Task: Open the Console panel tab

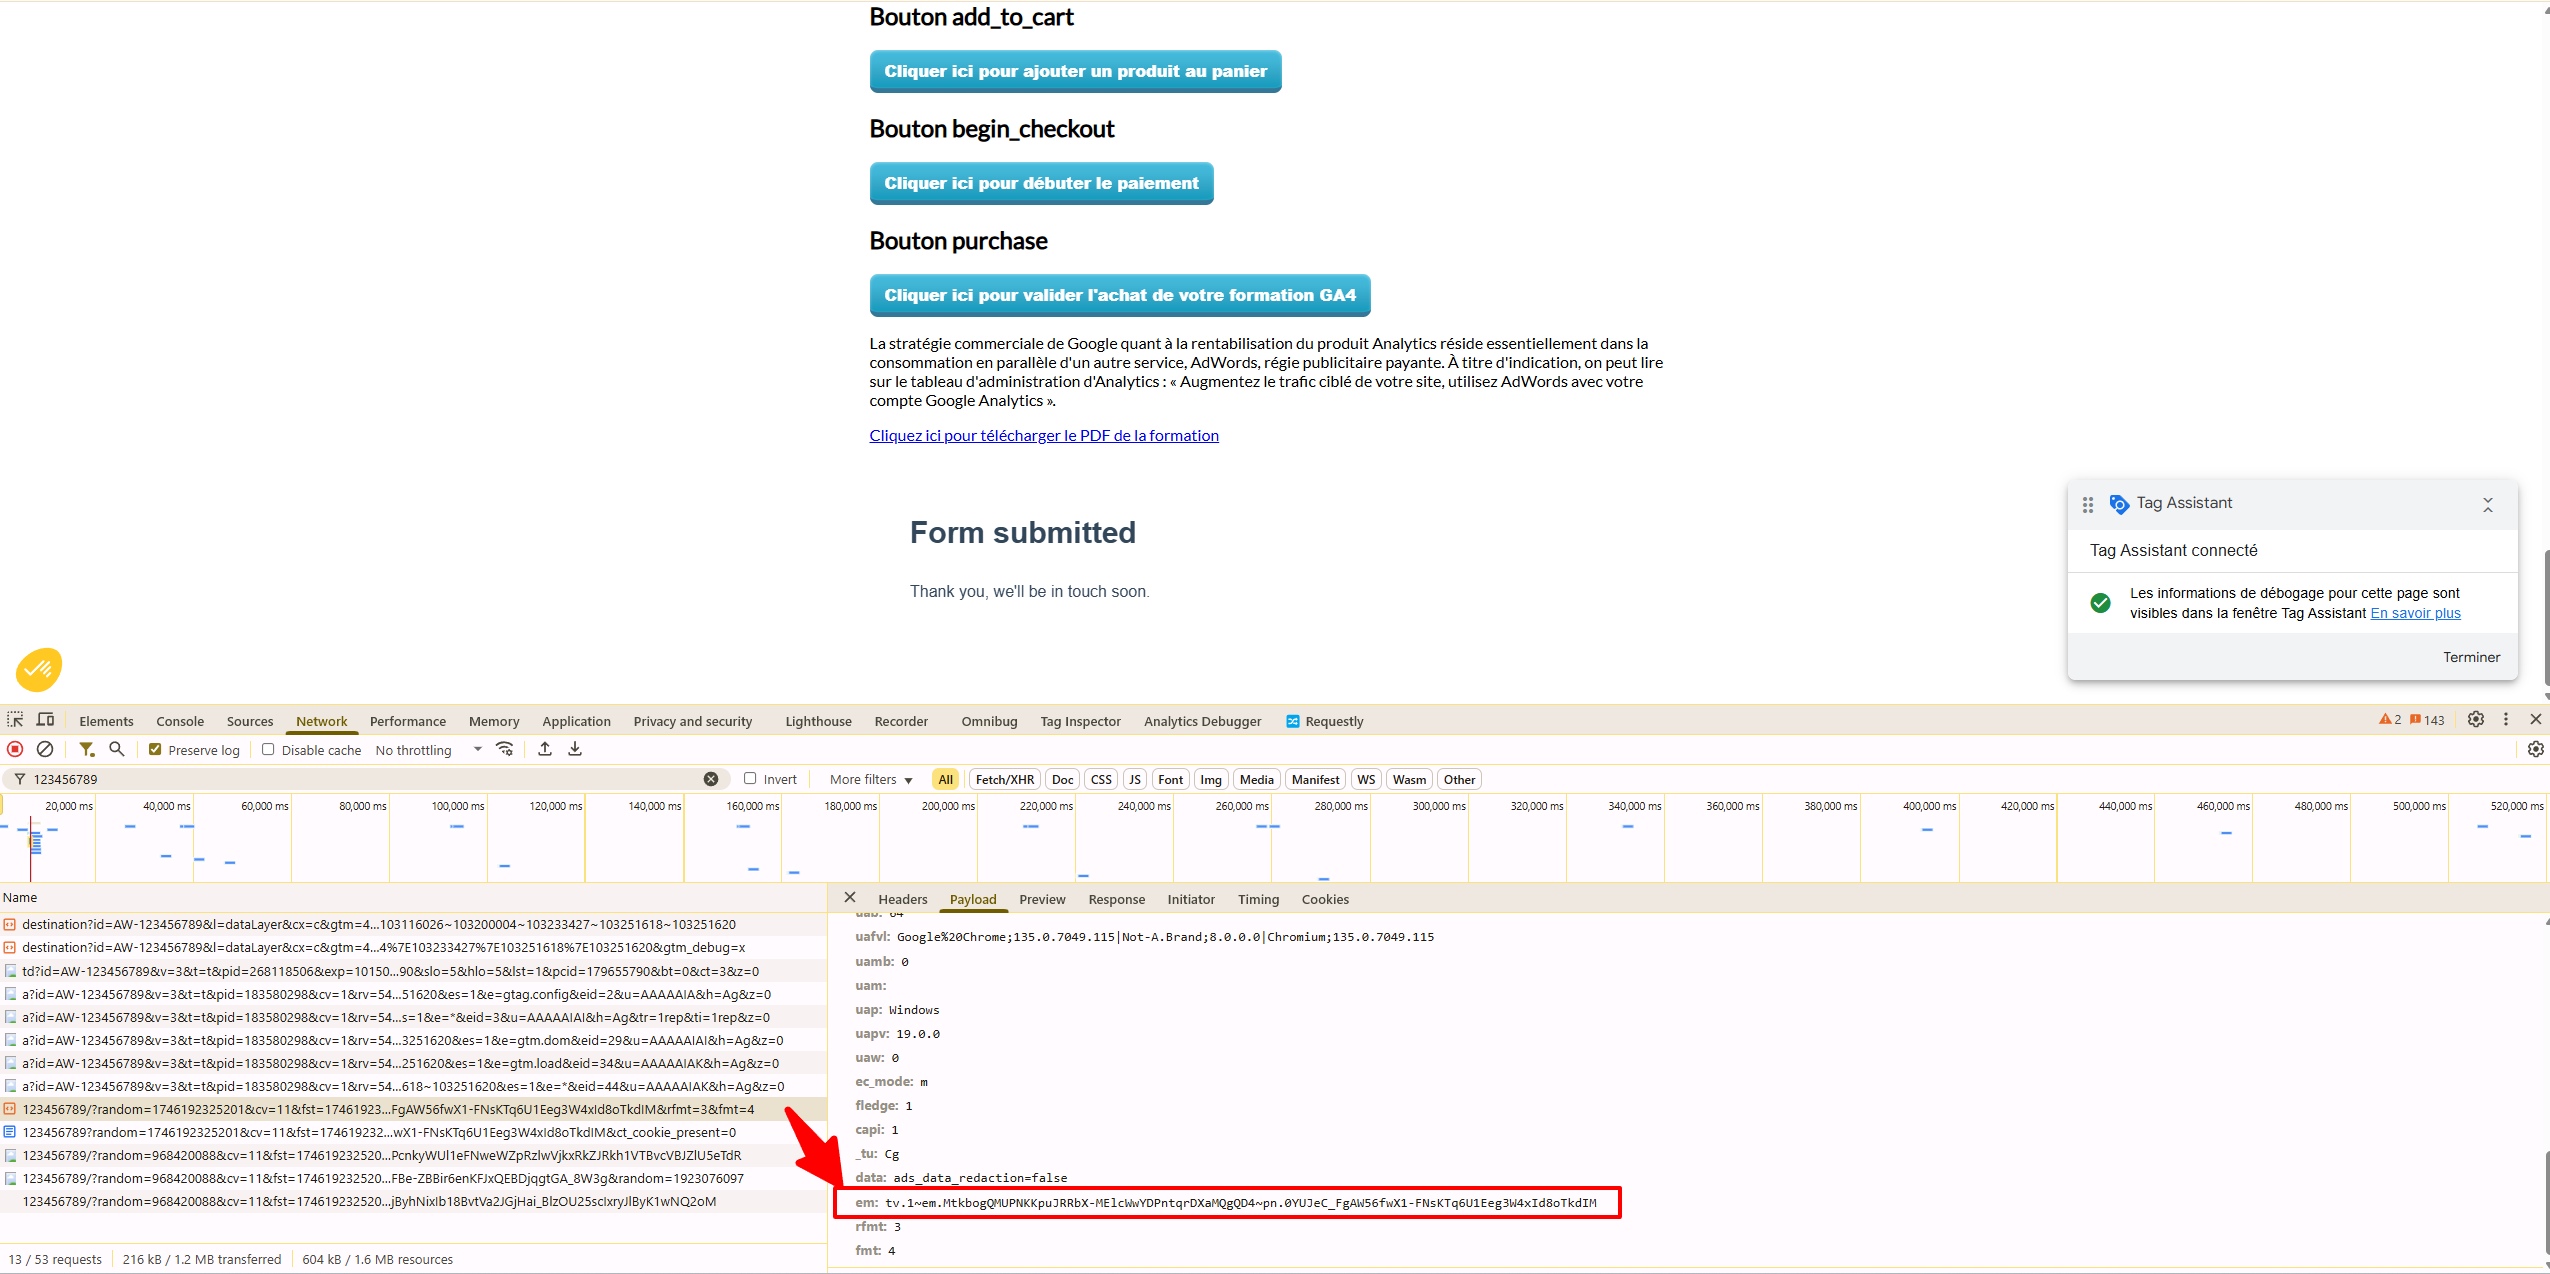Action: click(180, 721)
